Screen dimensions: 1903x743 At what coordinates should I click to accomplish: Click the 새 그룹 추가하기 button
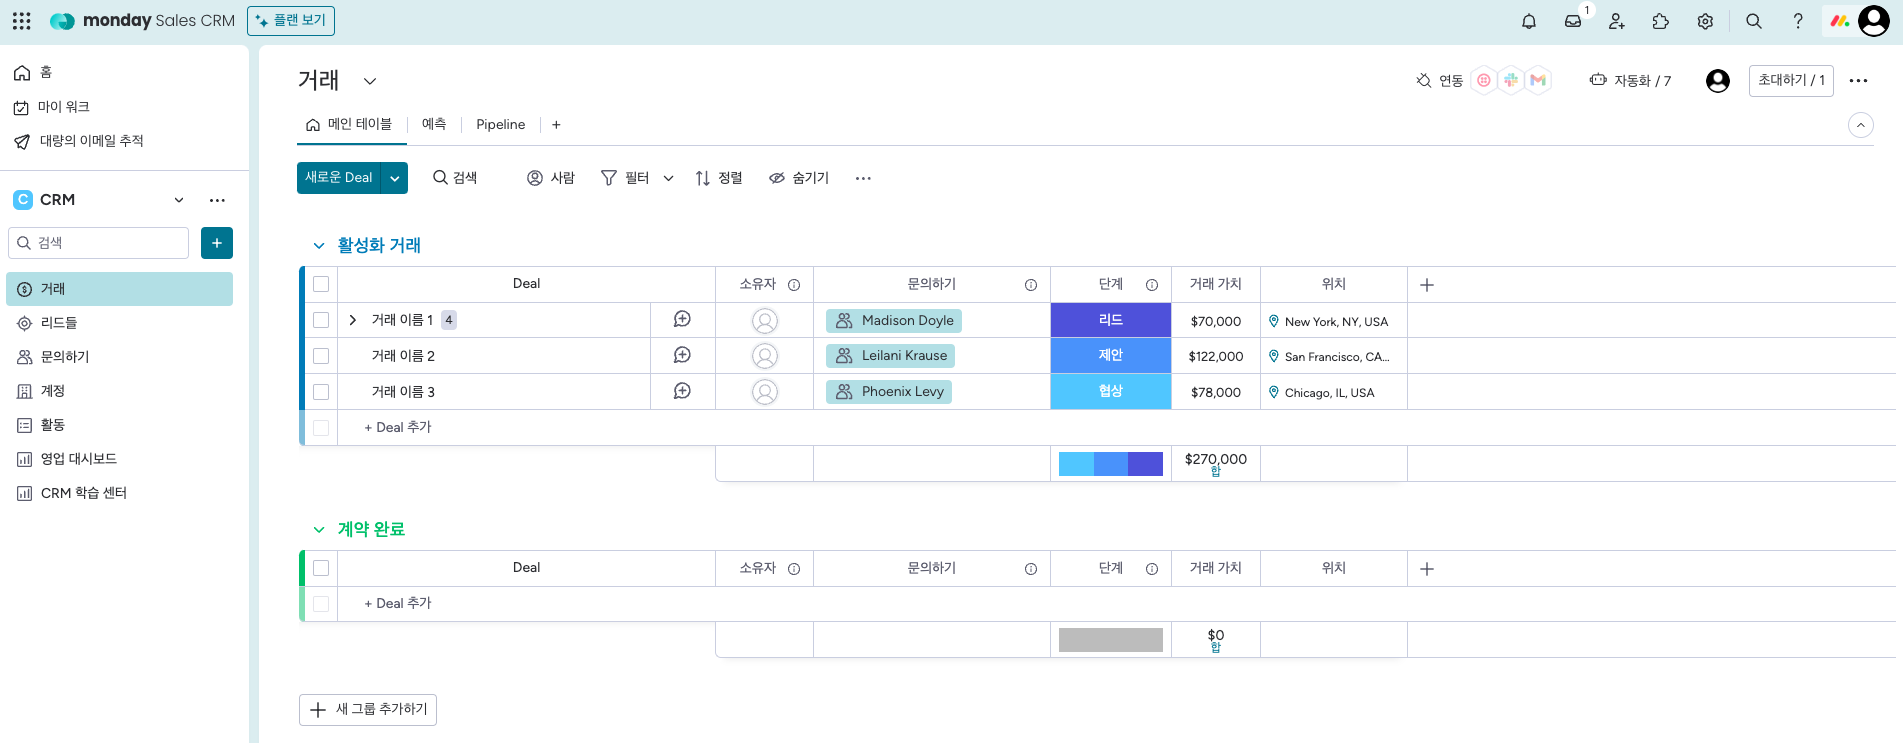point(368,709)
